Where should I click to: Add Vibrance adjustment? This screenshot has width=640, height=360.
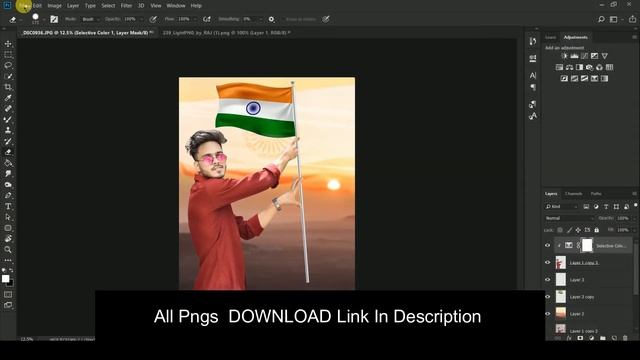click(604, 56)
